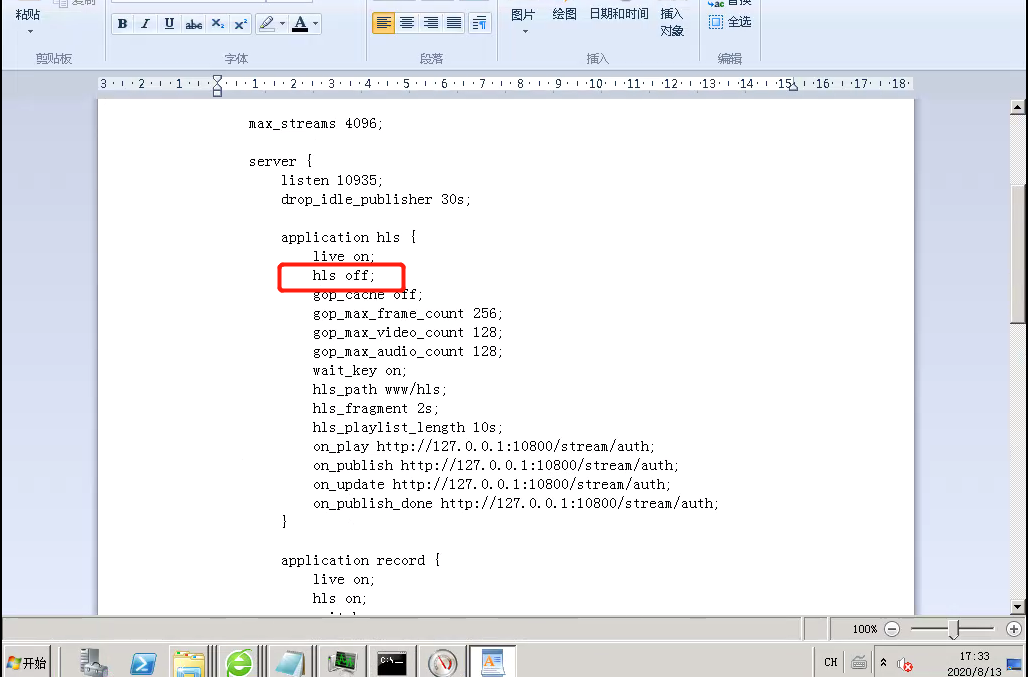Insert 日期和时间 date and time

(618, 14)
